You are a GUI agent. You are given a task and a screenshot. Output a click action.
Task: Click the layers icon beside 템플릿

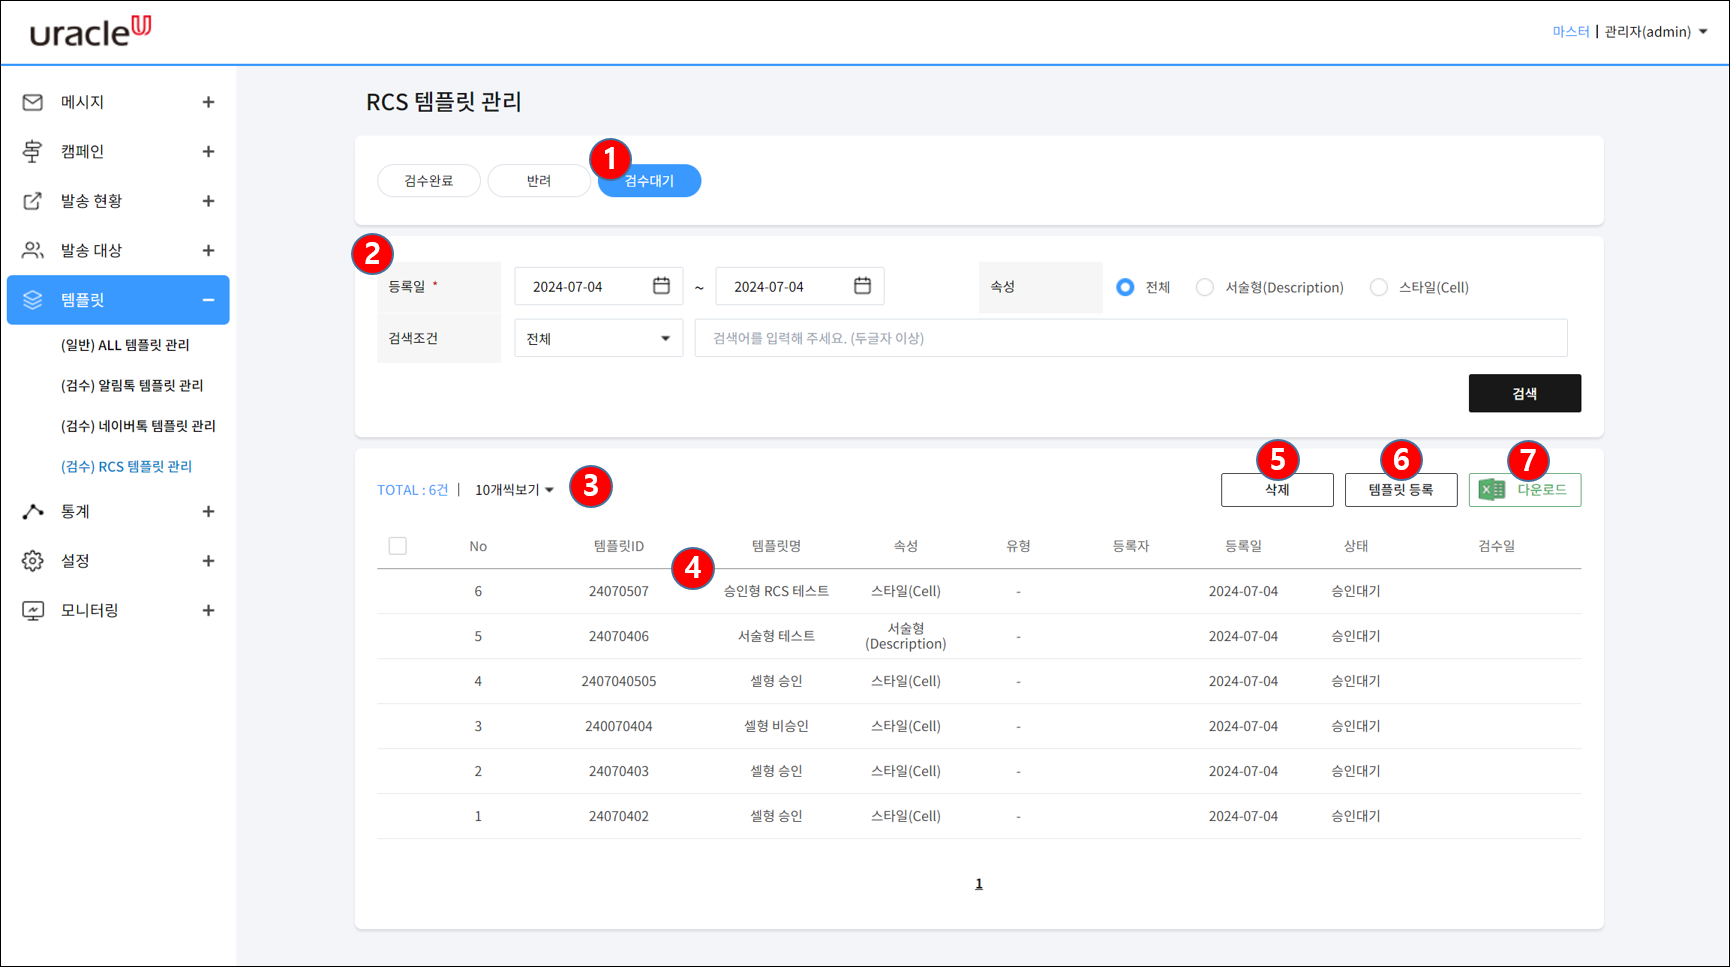click(x=33, y=300)
